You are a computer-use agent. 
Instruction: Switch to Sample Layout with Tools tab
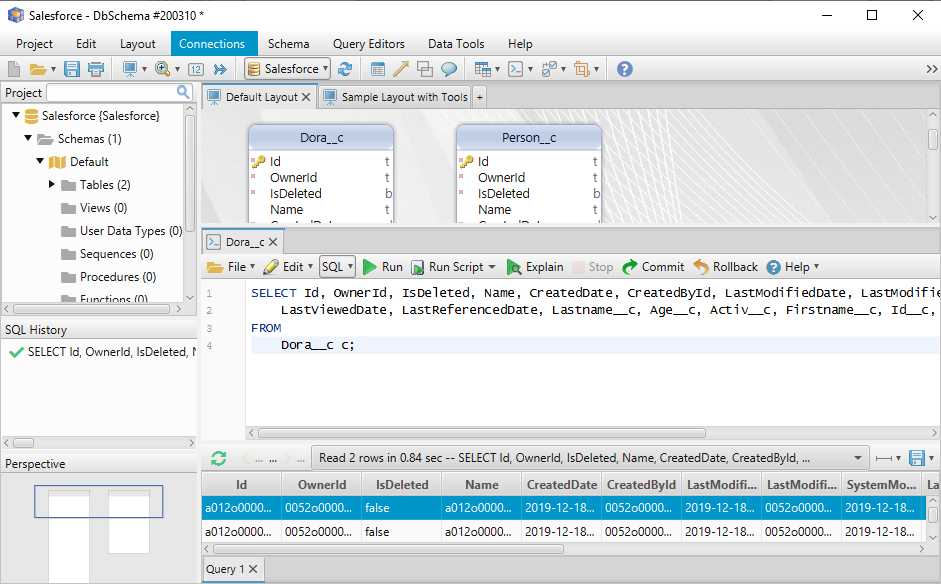click(x=394, y=97)
